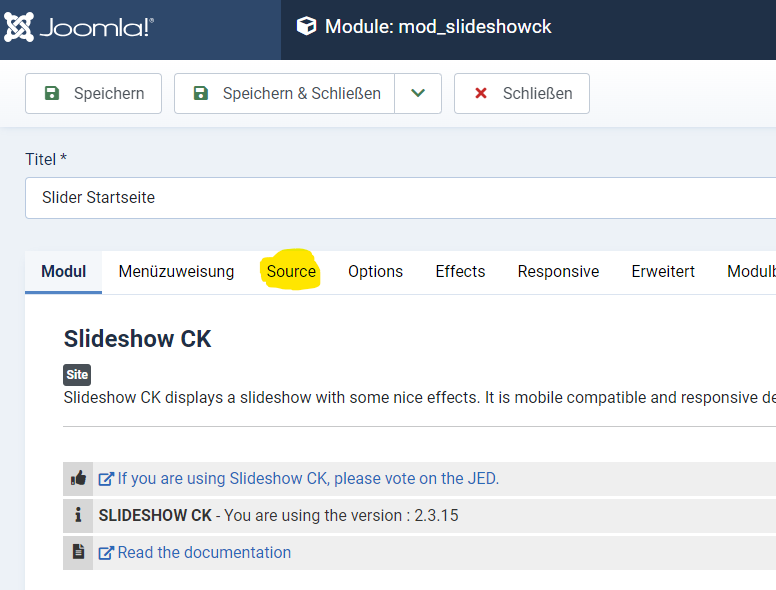Screen dimensions: 776x590
Task: Show the Erweitert tab
Action: [663, 271]
